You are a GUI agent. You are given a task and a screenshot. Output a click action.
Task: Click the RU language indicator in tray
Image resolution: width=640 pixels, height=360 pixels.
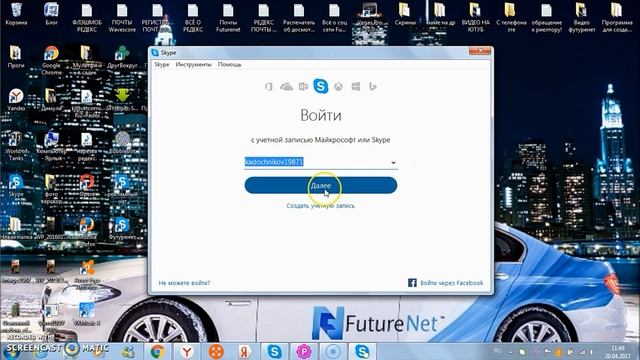498,351
